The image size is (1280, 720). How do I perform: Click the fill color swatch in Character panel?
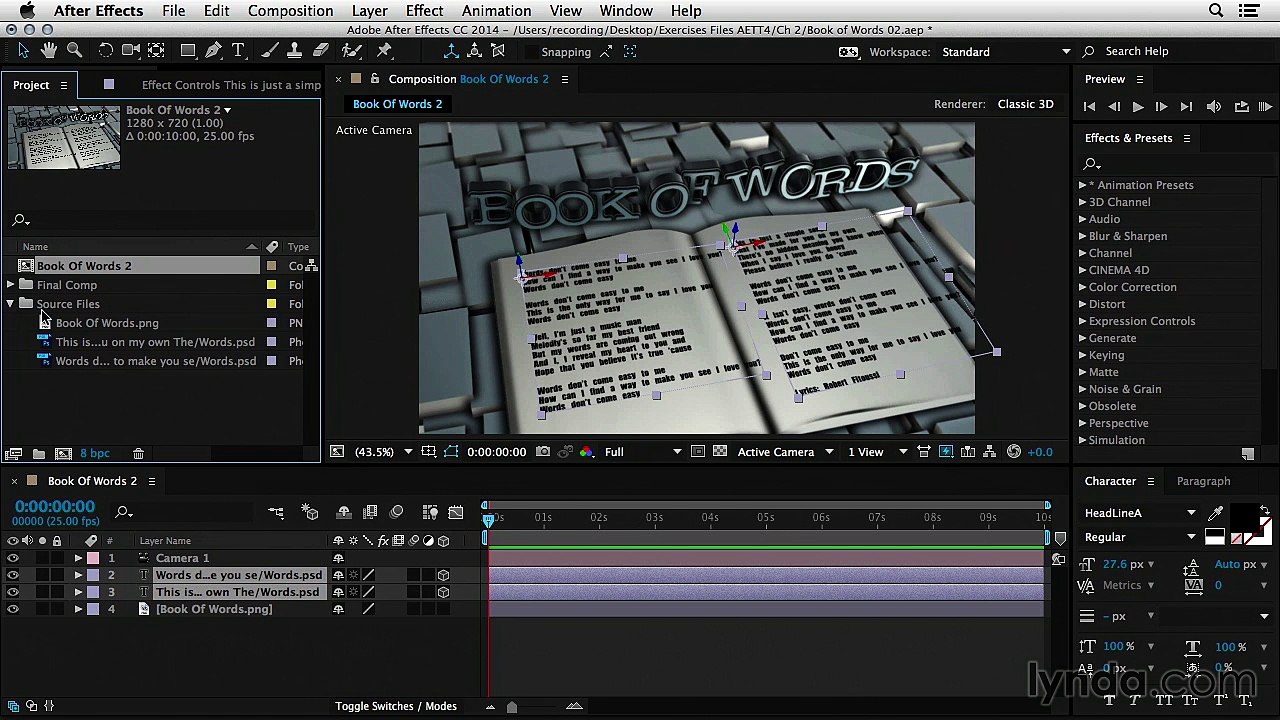tap(1244, 517)
